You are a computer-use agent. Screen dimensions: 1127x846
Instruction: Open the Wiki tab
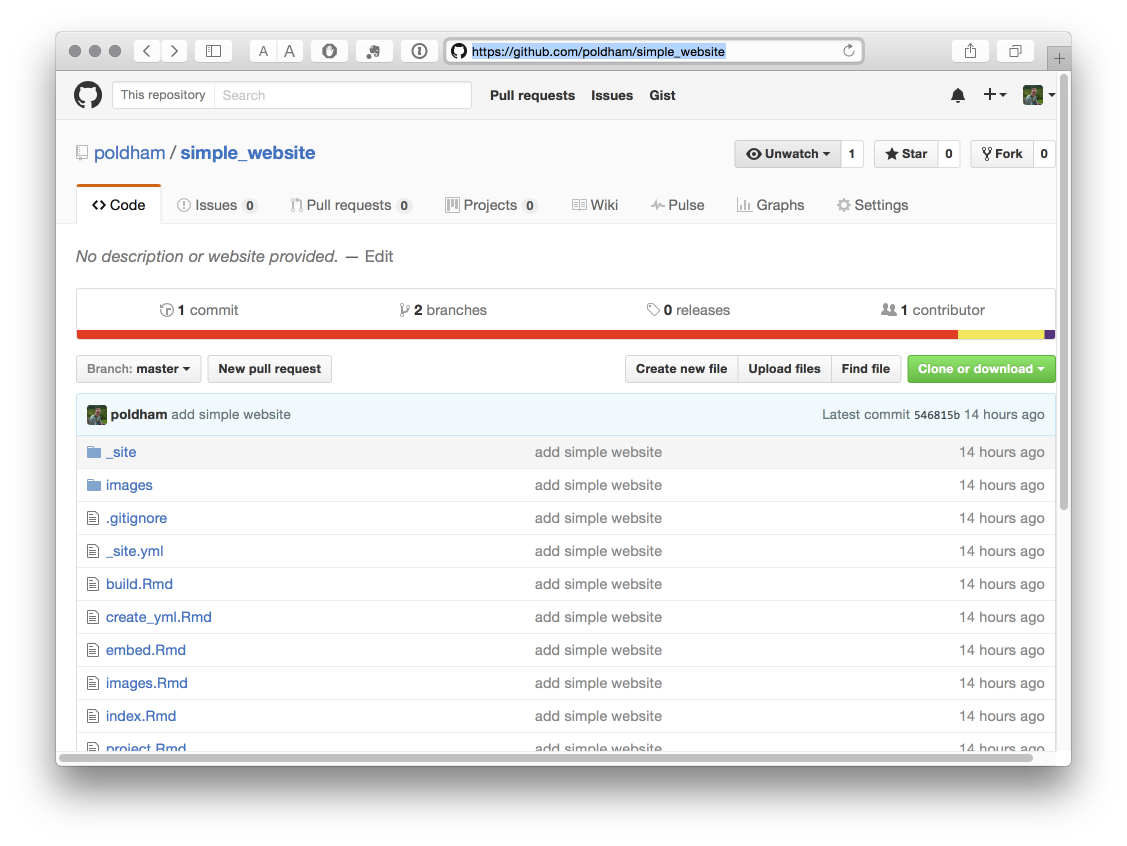coord(595,205)
